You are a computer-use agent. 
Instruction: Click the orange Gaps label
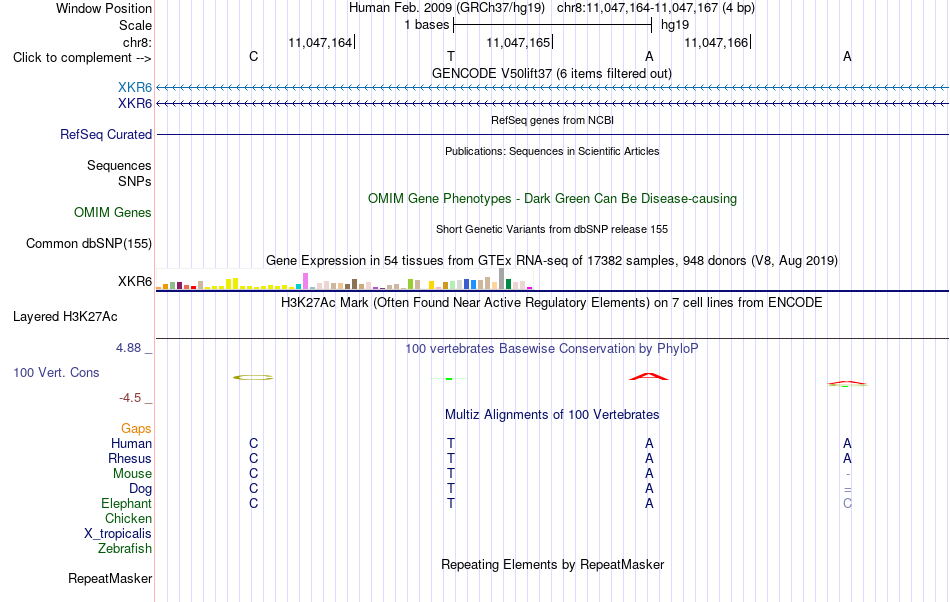[136, 429]
